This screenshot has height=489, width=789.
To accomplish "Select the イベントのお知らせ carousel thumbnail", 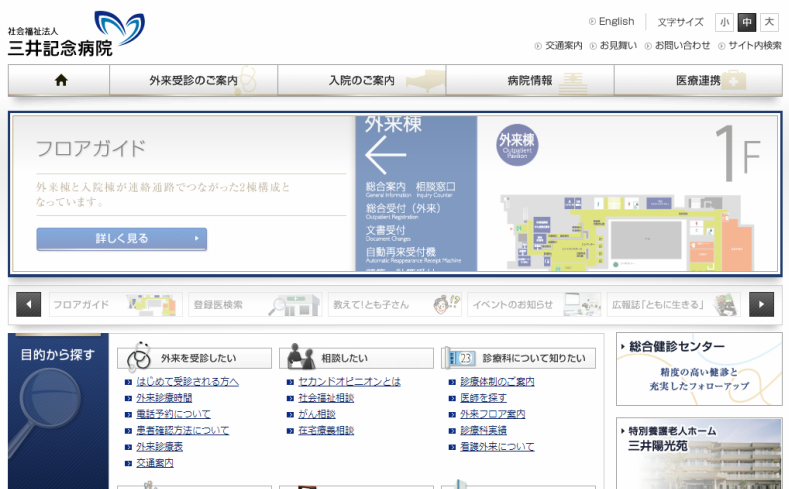I will [534, 304].
